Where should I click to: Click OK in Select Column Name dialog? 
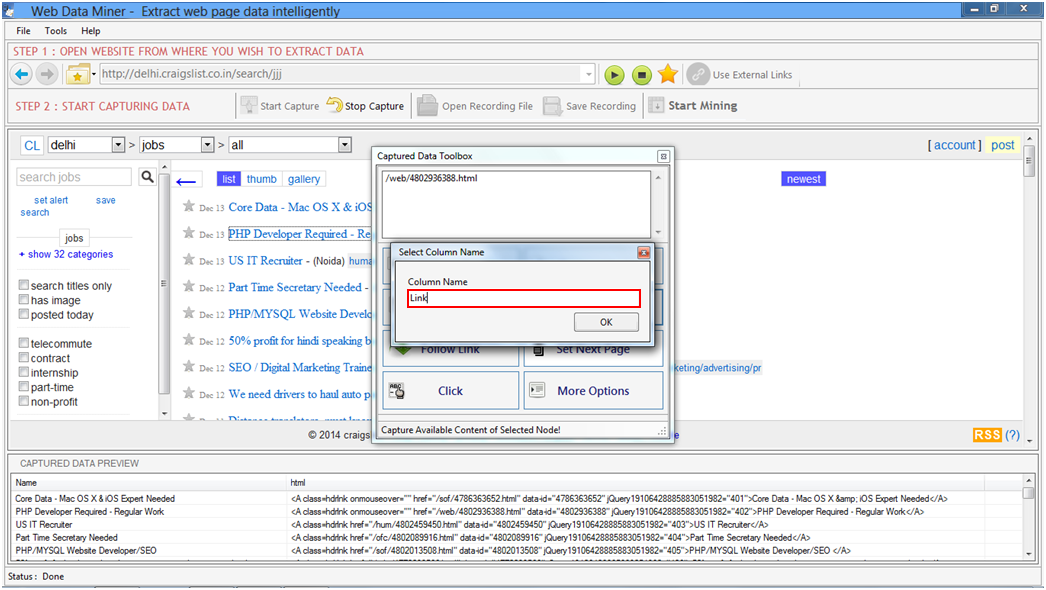(x=606, y=322)
